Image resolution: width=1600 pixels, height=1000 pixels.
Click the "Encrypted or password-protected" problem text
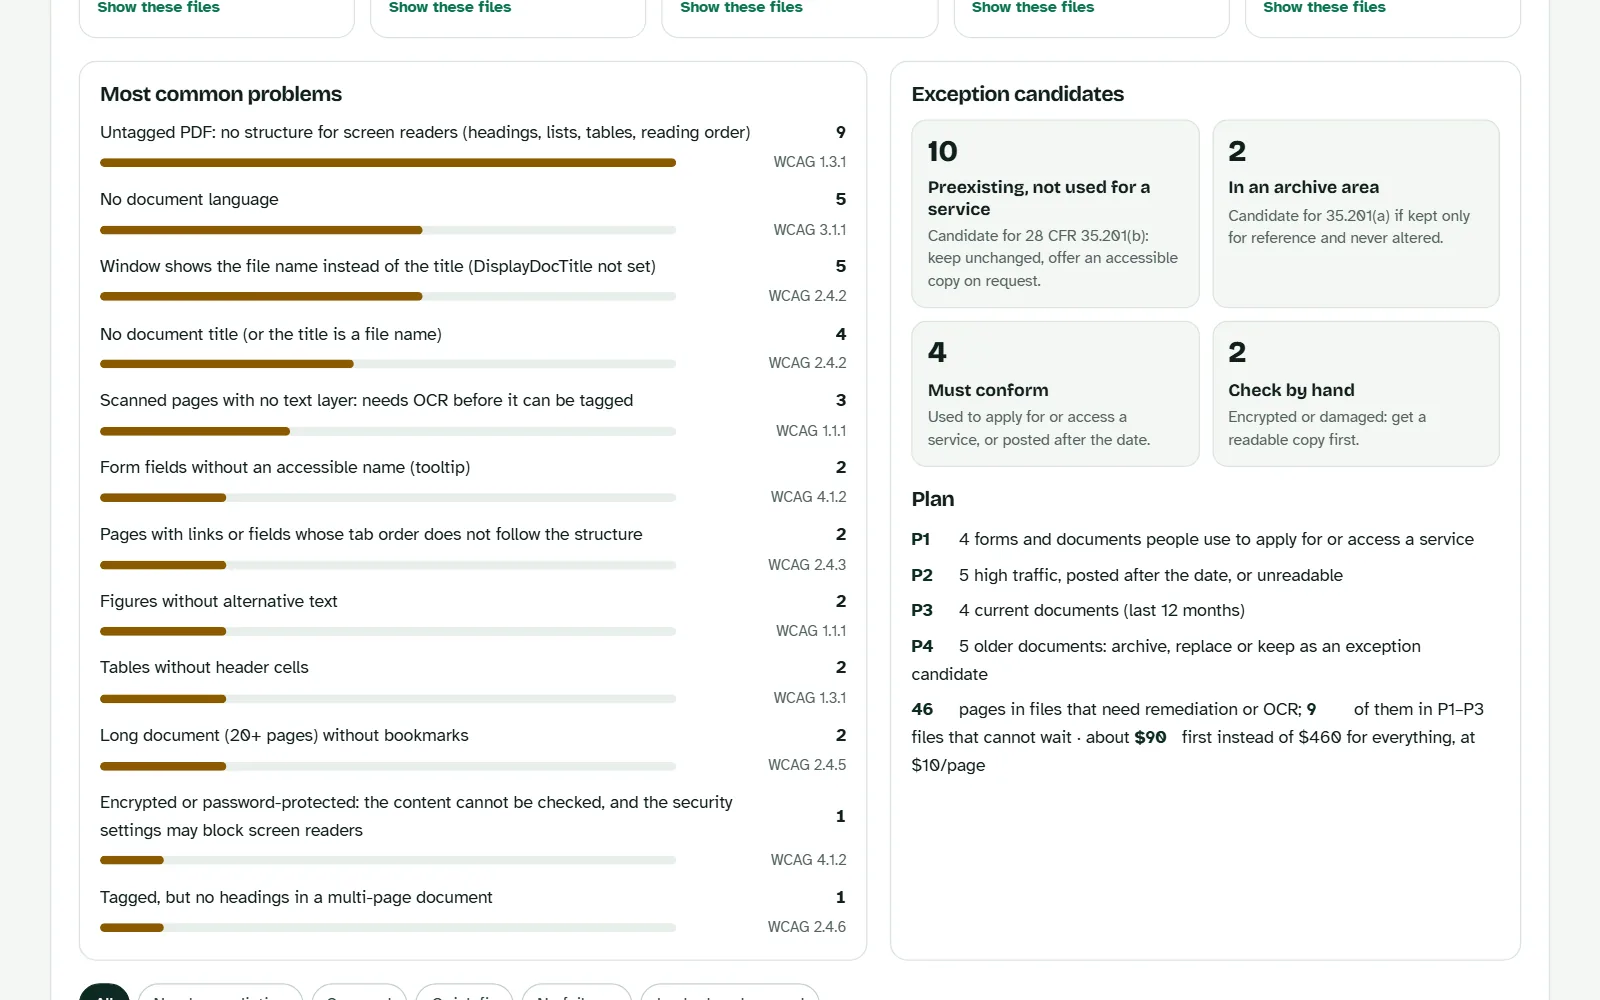coord(416,816)
